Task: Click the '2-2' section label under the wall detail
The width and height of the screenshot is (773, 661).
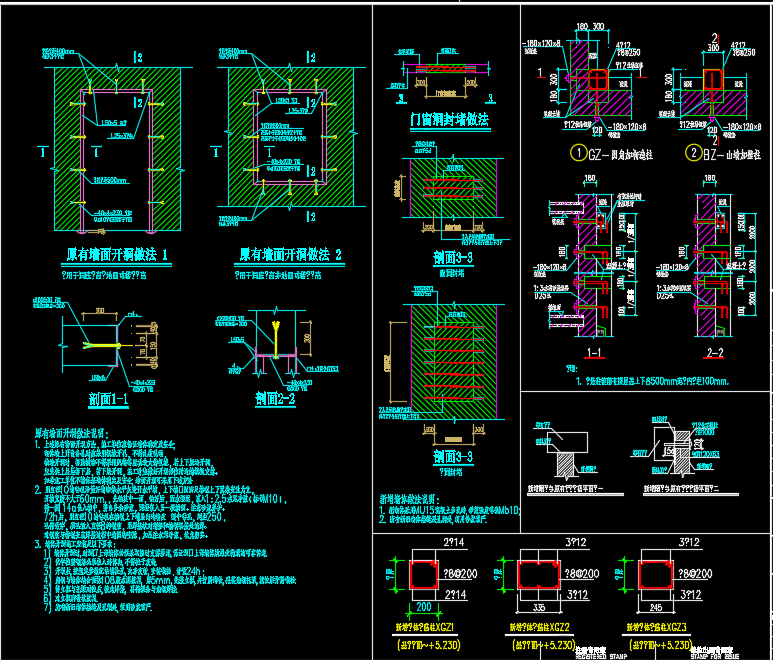Action: click(715, 352)
